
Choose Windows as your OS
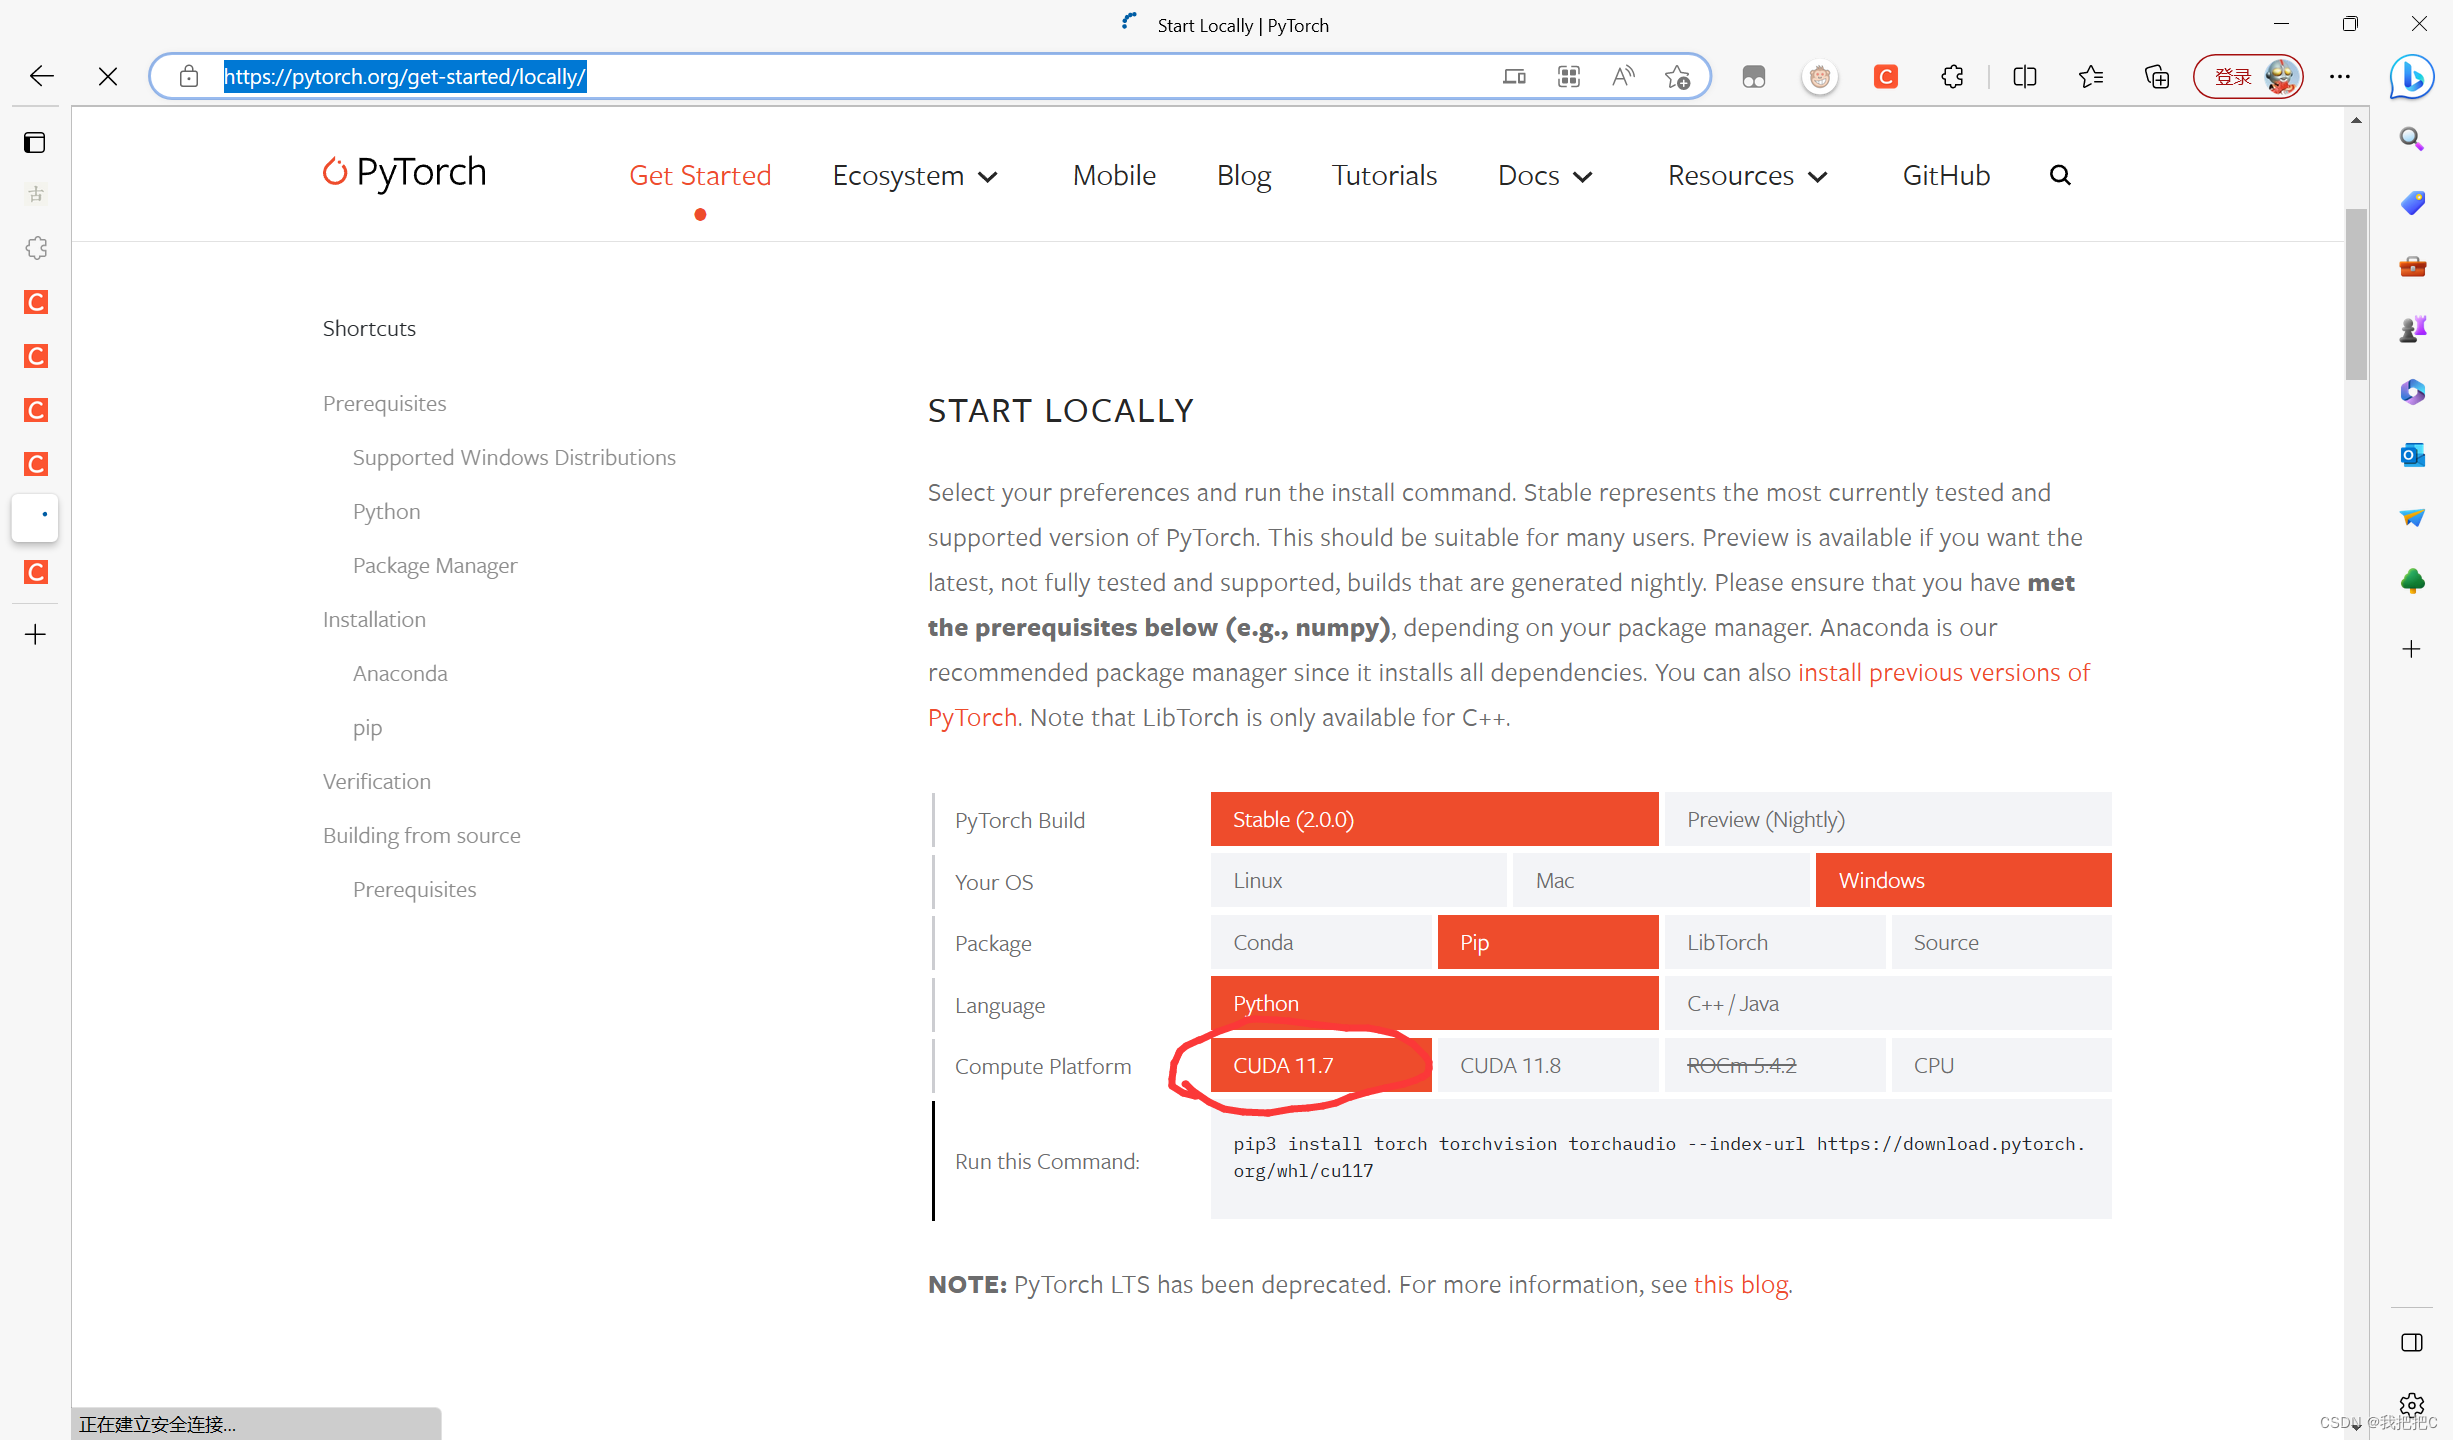1963,880
